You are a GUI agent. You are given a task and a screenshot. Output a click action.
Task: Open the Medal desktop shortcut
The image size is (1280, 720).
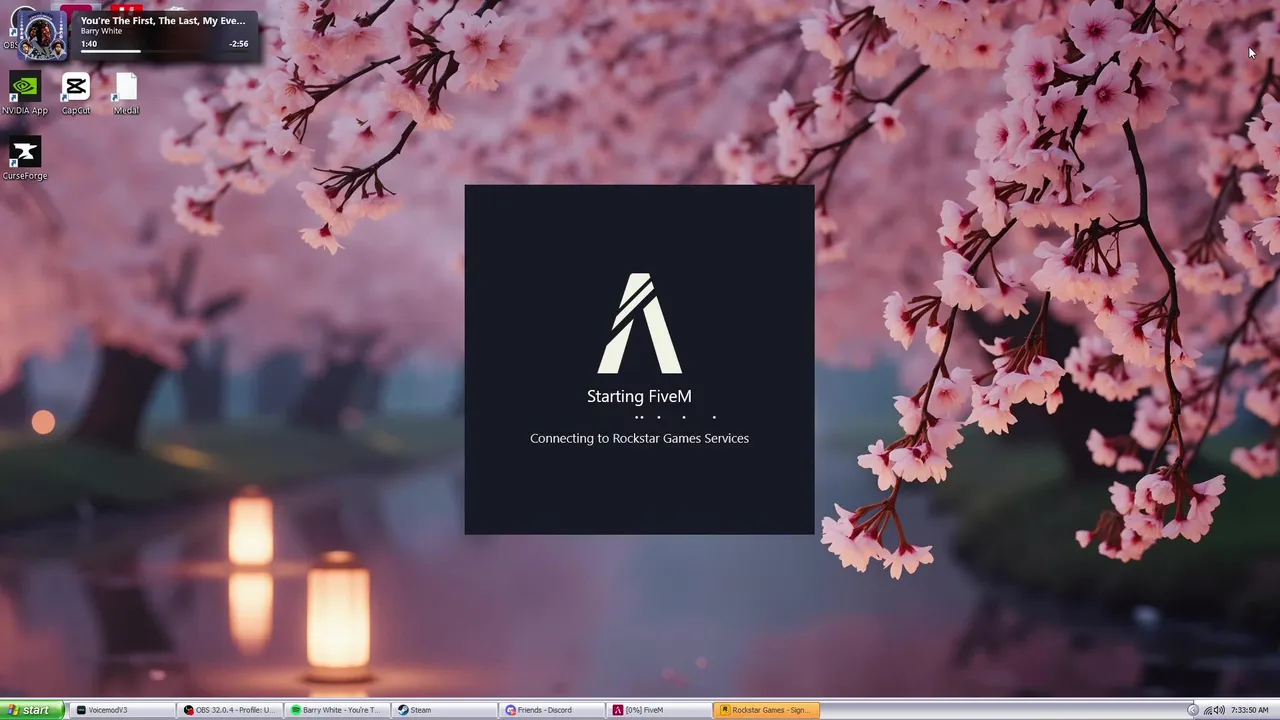coord(126,93)
